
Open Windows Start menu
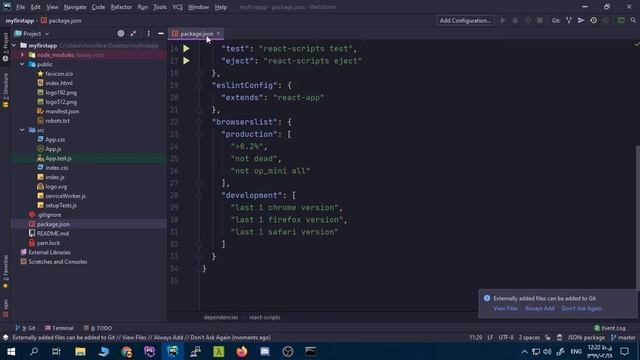pos(11,351)
